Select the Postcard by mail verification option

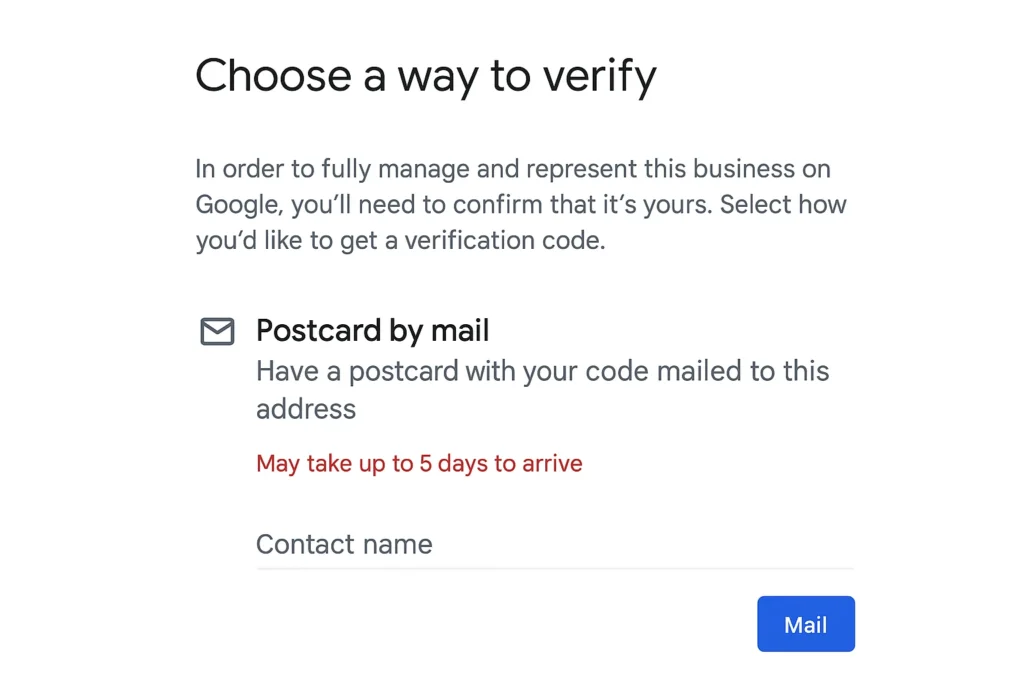(x=373, y=331)
